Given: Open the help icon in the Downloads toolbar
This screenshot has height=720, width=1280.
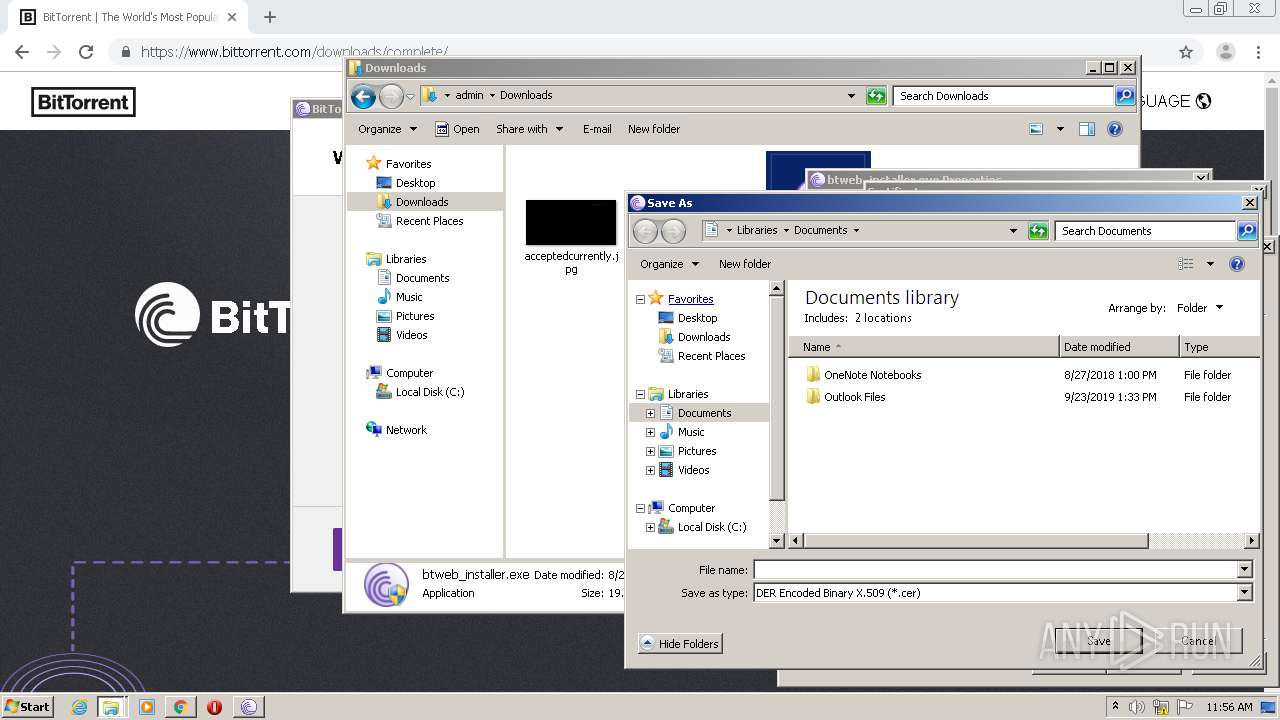Looking at the screenshot, I should tap(1115, 129).
